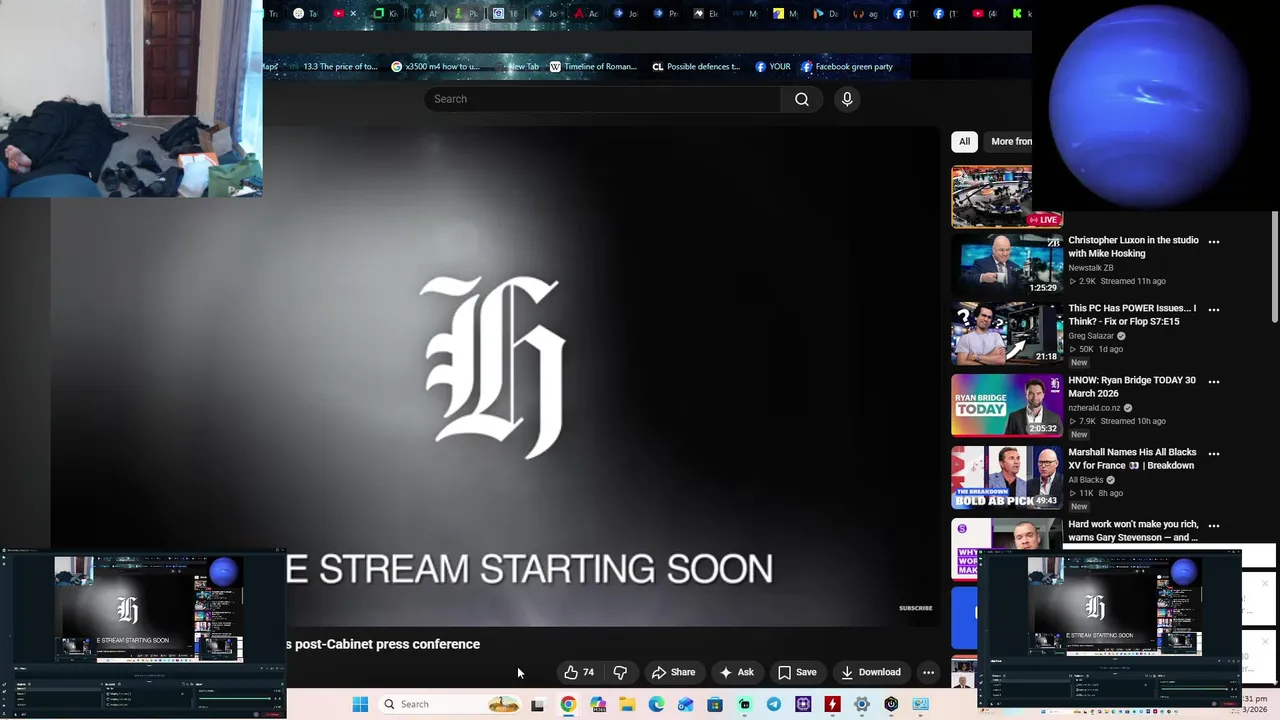
Task: Click the Newstalk ZB channel name
Action: click(x=1090, y=268)
